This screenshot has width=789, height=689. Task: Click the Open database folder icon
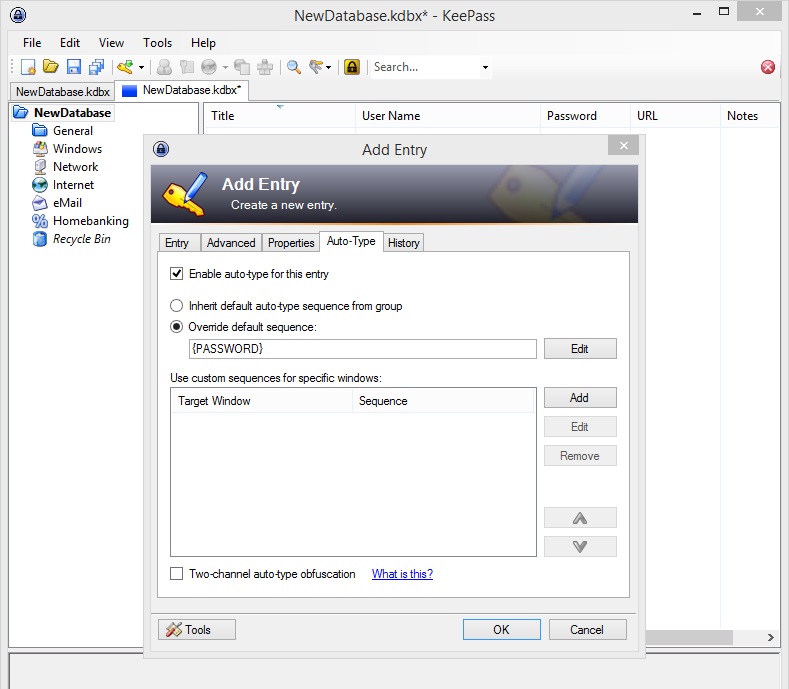coord(51,67)
